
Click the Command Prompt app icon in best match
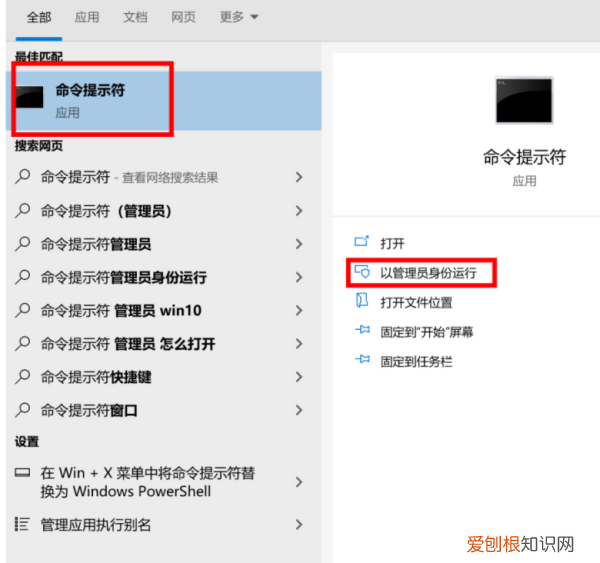coord(30,97)
